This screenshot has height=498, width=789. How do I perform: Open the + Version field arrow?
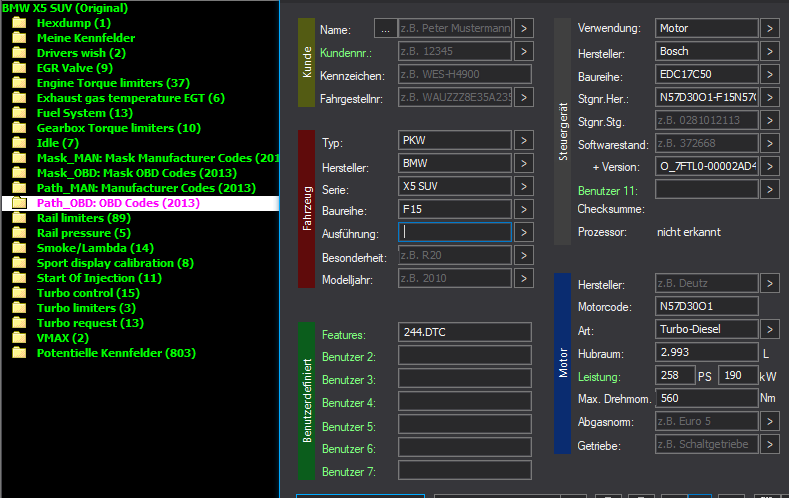tap(770, 167)
